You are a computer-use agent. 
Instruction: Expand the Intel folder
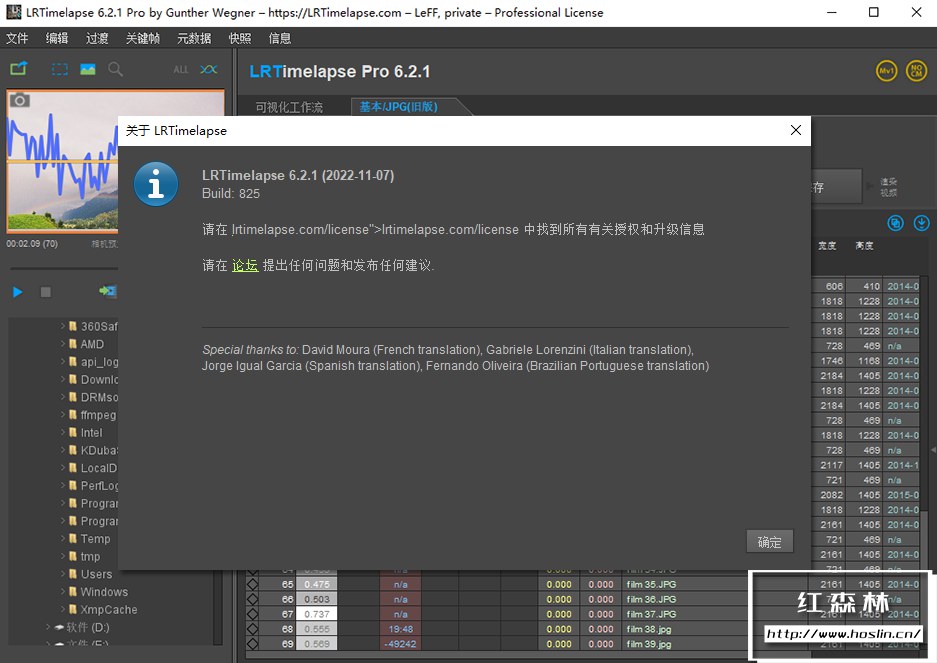click(x=62, y=432)
